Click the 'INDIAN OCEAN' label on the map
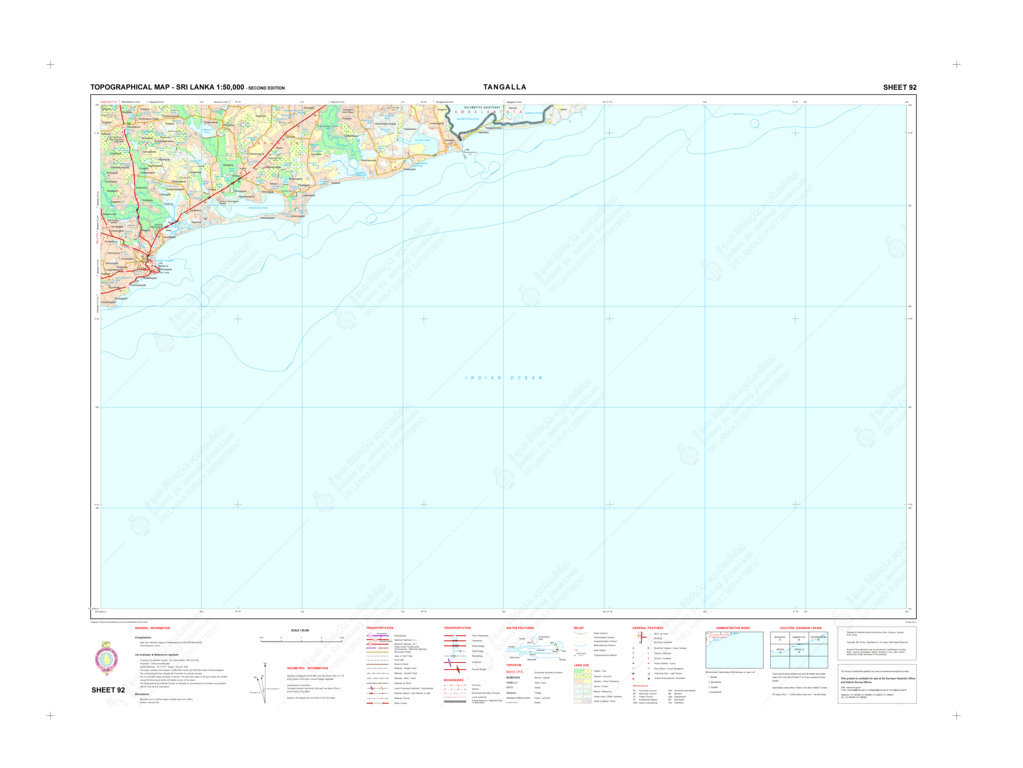Image resolution: width=1023 pixels, height=768 pixels. (504, 378)
